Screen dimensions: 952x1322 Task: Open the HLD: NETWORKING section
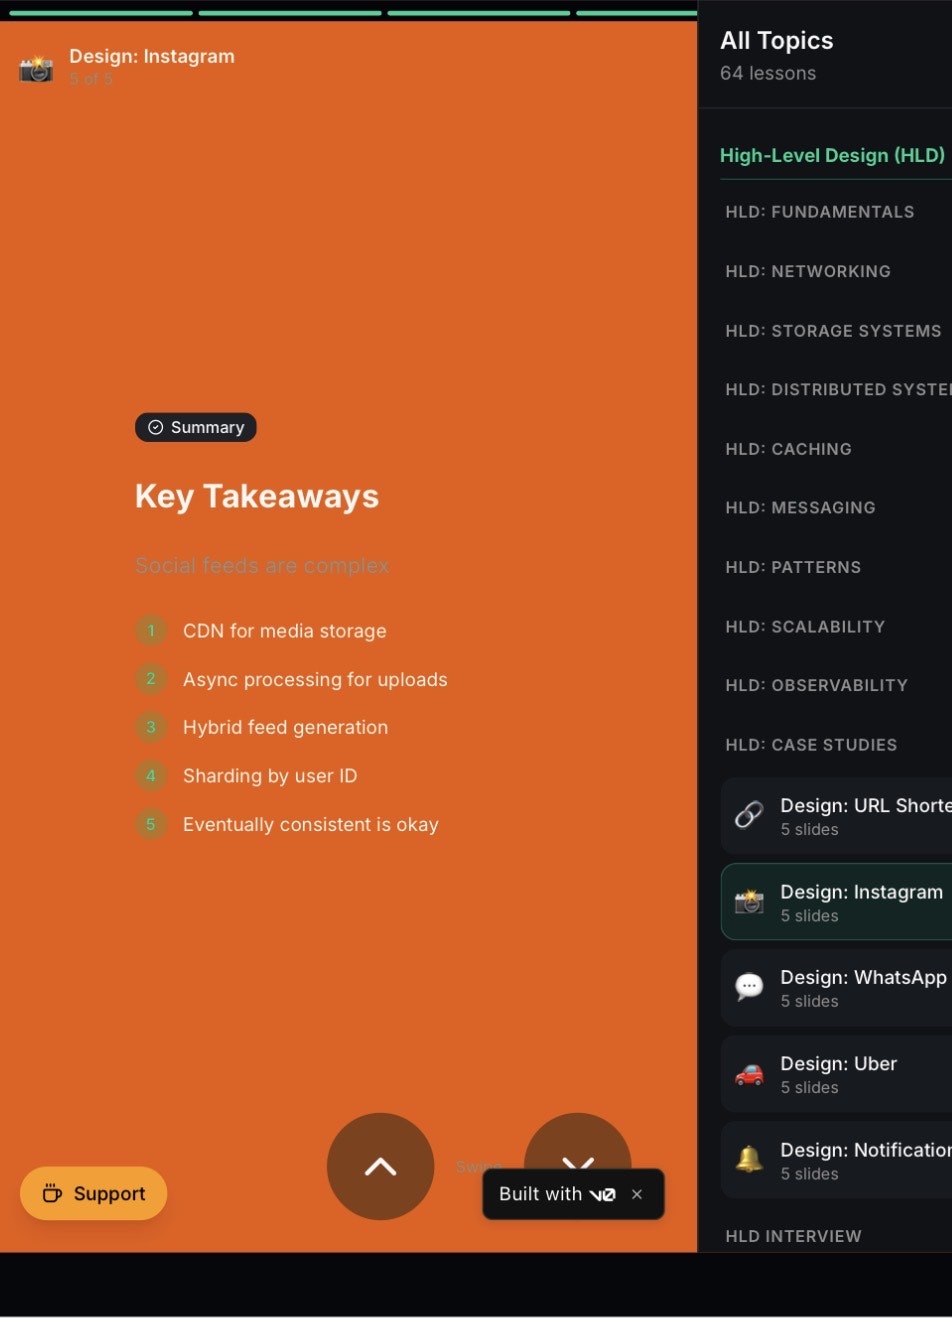[x=808, y=271]
